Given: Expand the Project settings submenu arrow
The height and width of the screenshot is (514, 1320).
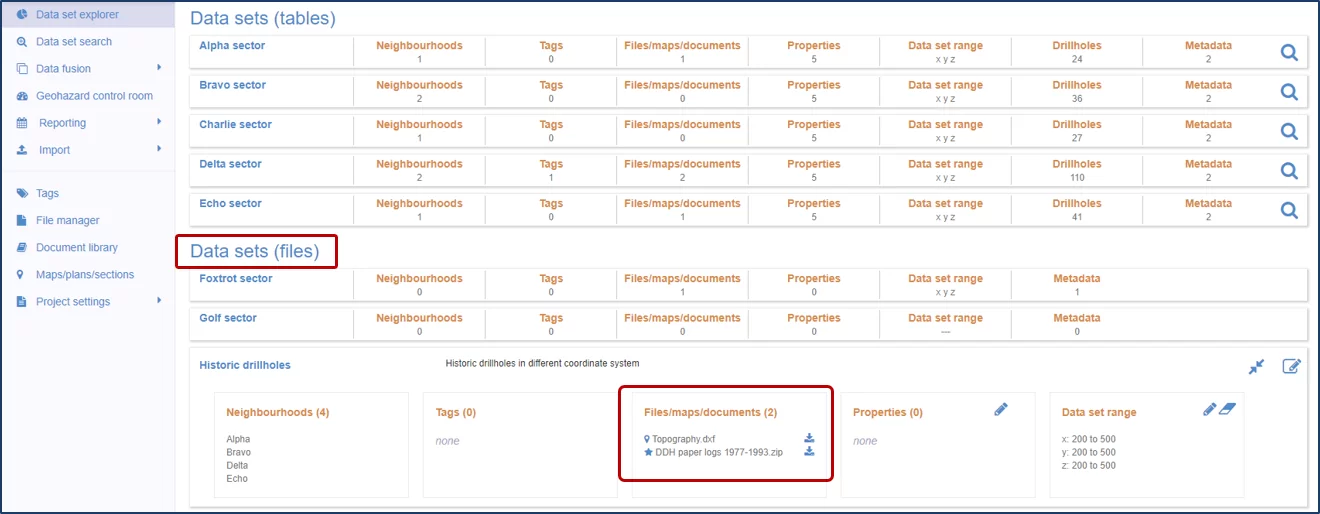Looking at the screenshot, I should tap(159, 300).
